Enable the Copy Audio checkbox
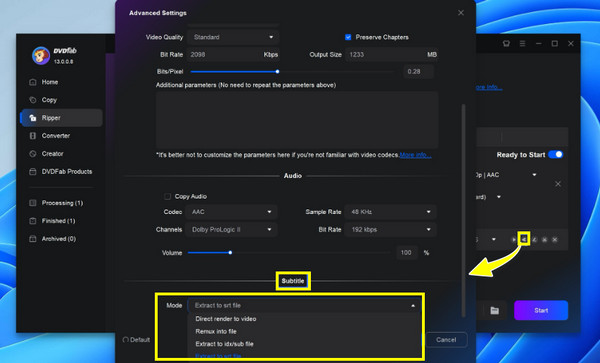Viewport: 600px width, 363px height. tap(167, 196)
